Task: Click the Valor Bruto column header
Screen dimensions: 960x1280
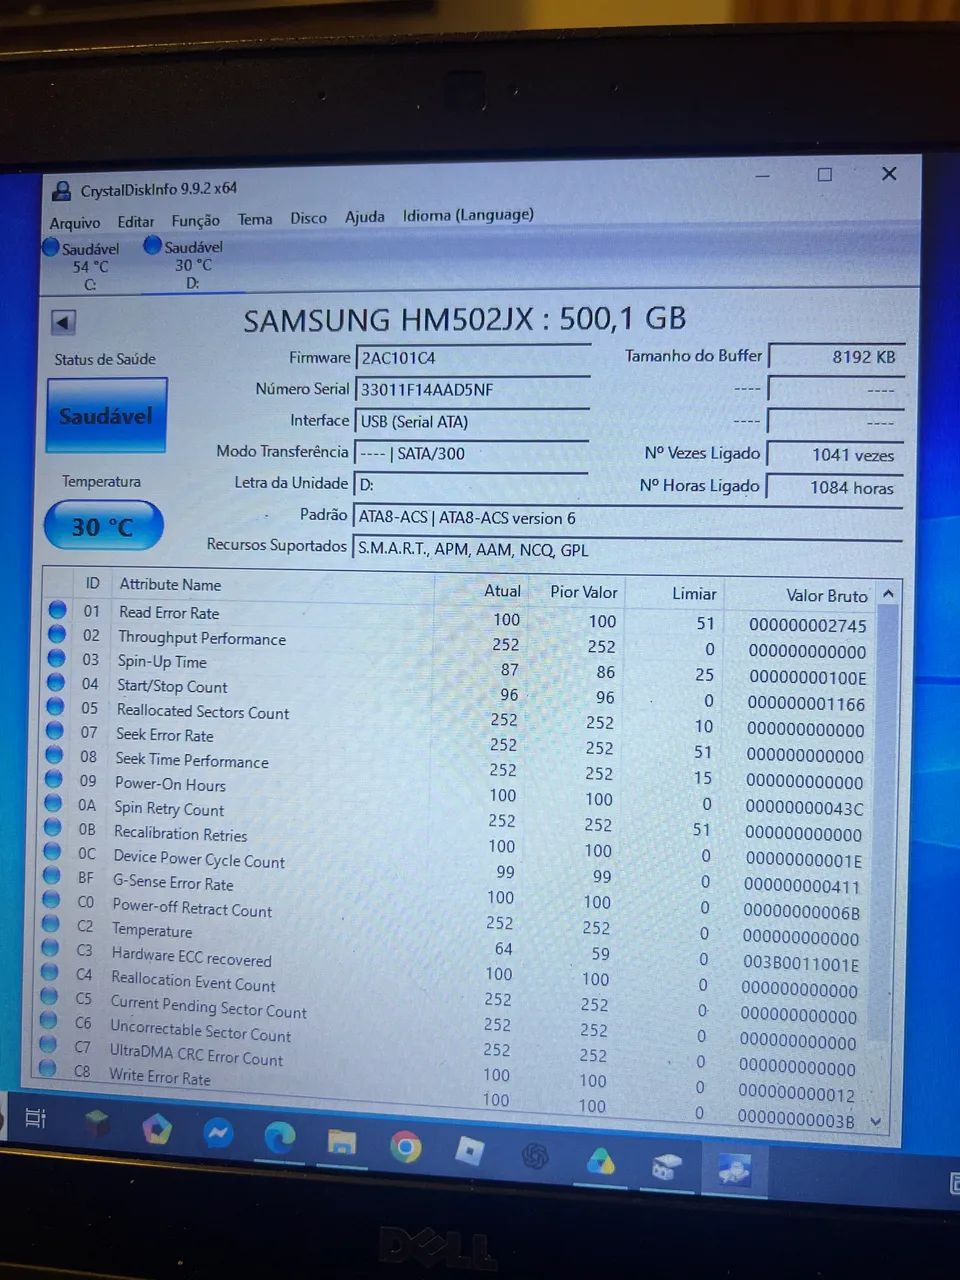Action: point(826,596)
